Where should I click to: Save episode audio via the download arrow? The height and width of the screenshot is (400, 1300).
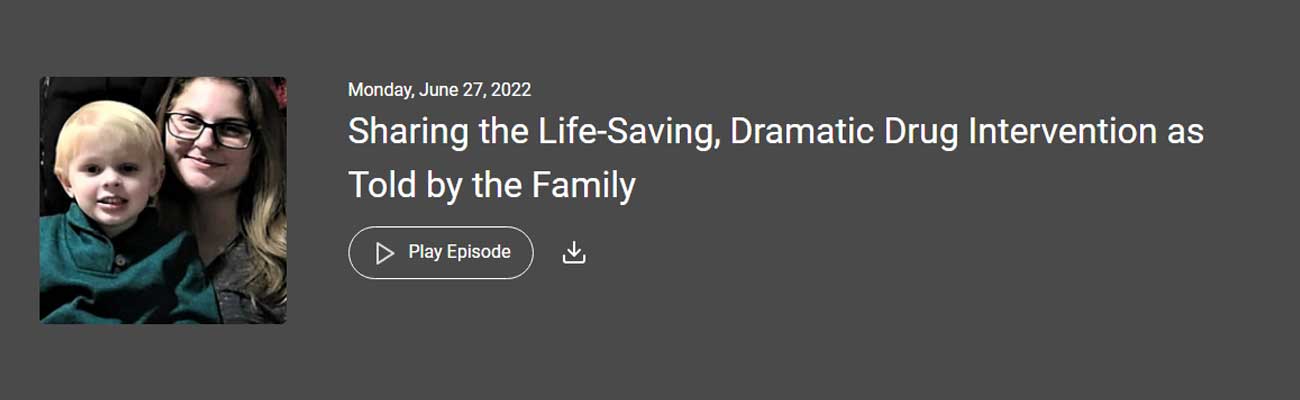click(573, 253)
